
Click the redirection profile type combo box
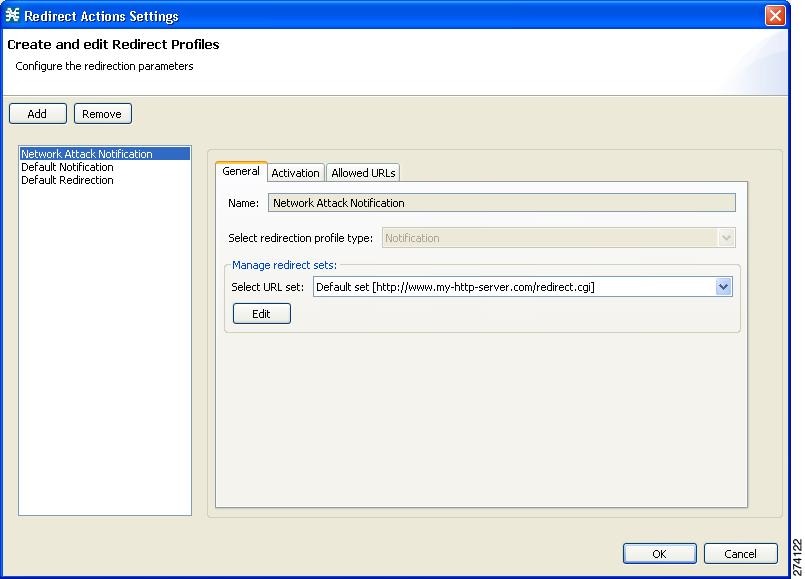pos(549,238)
